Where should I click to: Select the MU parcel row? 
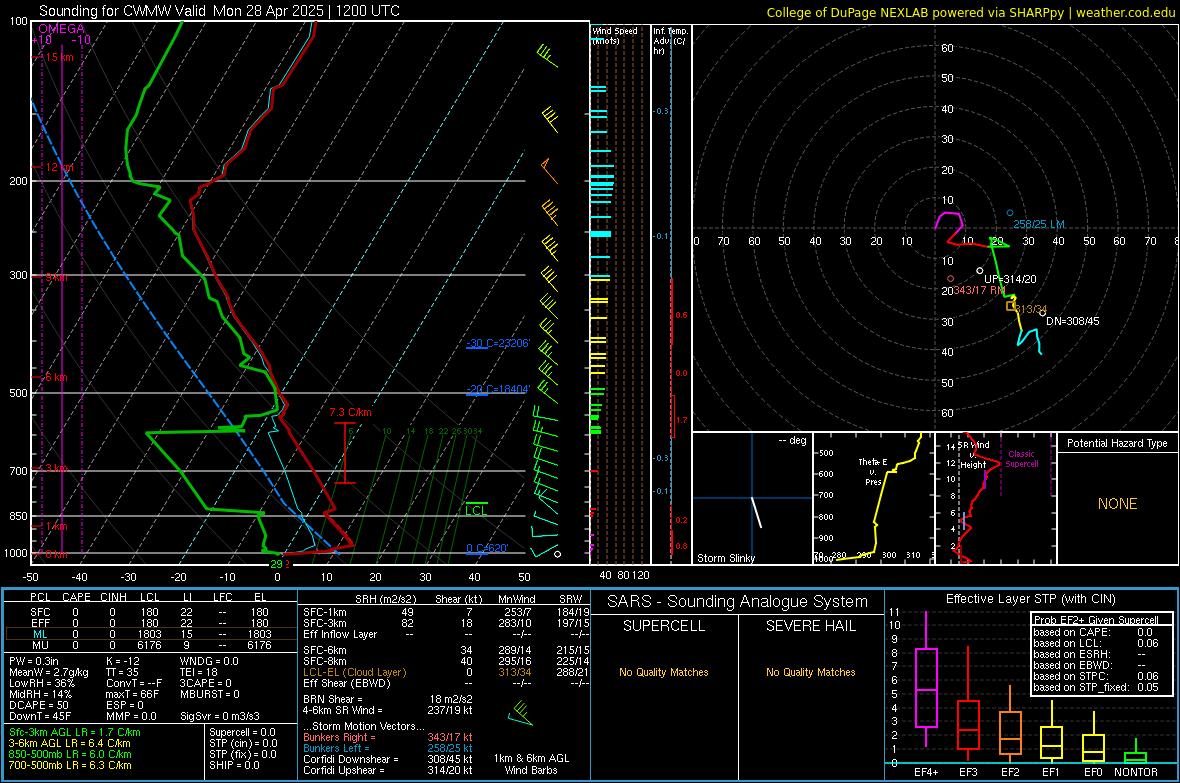point(150,645)
